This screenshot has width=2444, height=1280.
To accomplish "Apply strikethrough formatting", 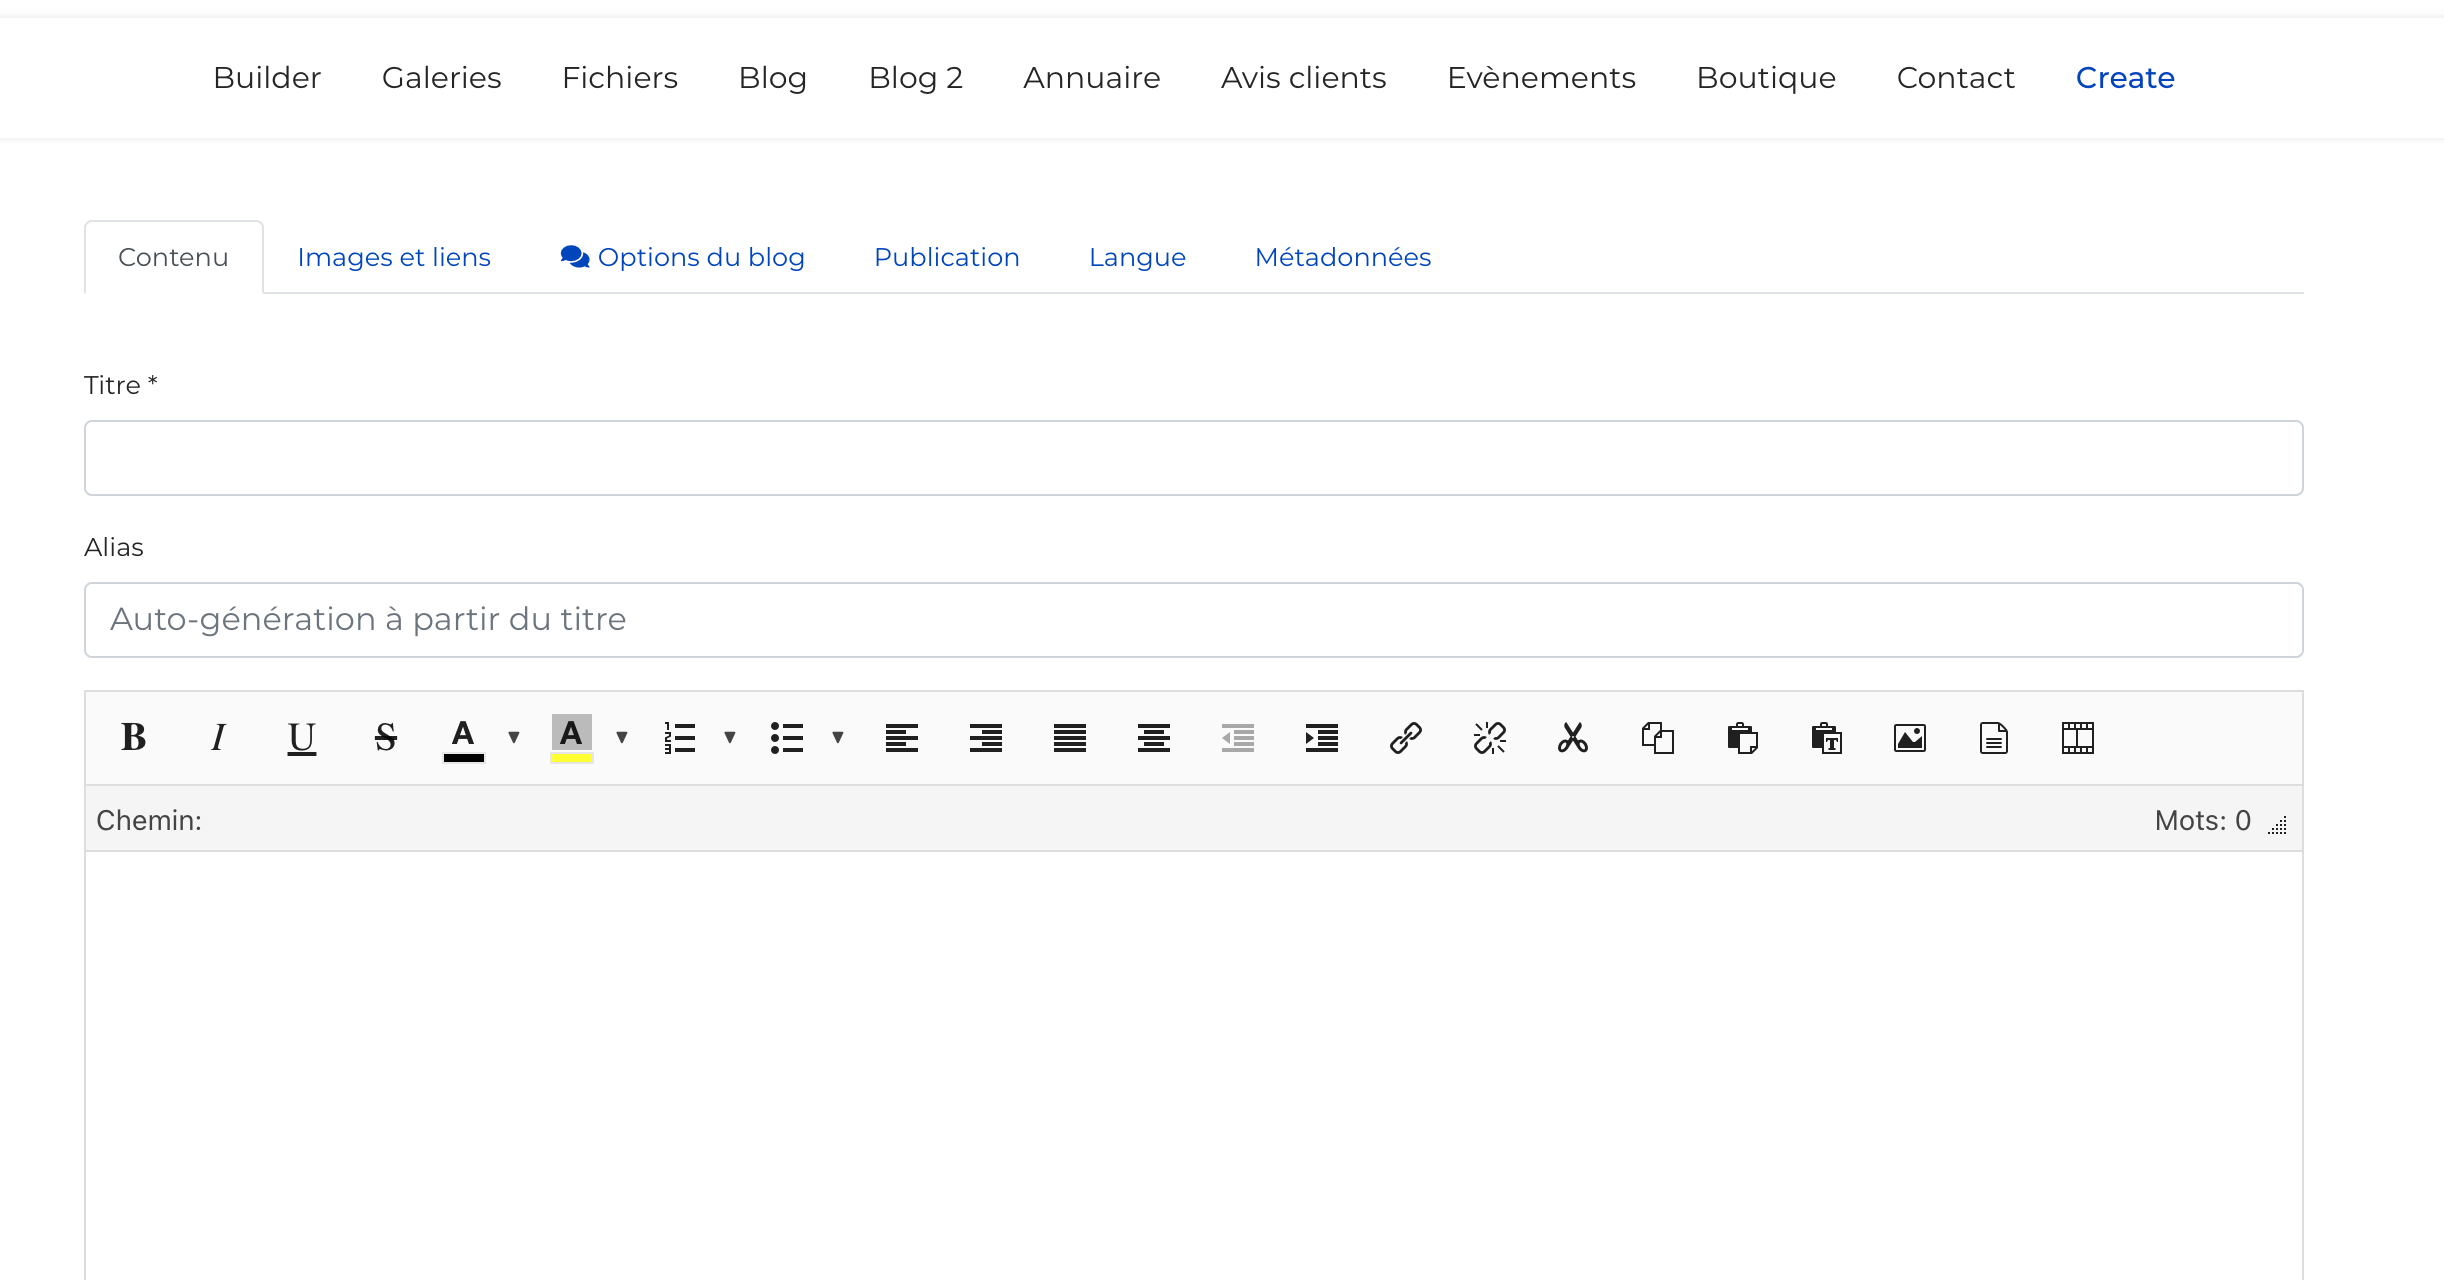I will coord(385,738).
